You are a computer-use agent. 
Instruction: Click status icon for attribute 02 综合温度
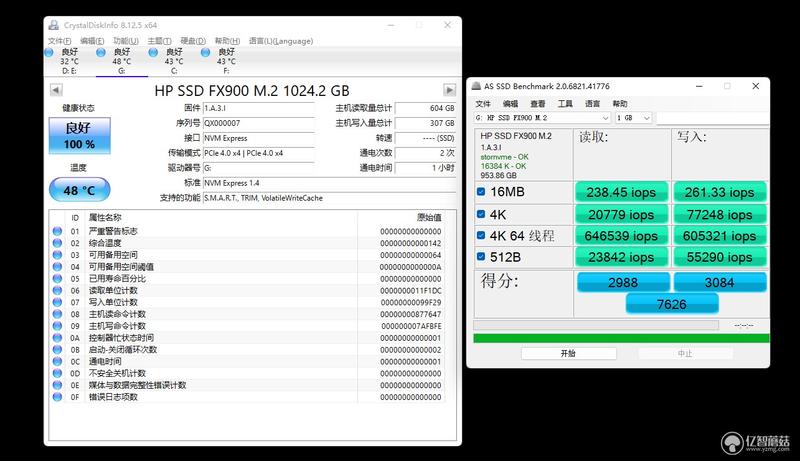pyautogui.click(x=57, y=243)
